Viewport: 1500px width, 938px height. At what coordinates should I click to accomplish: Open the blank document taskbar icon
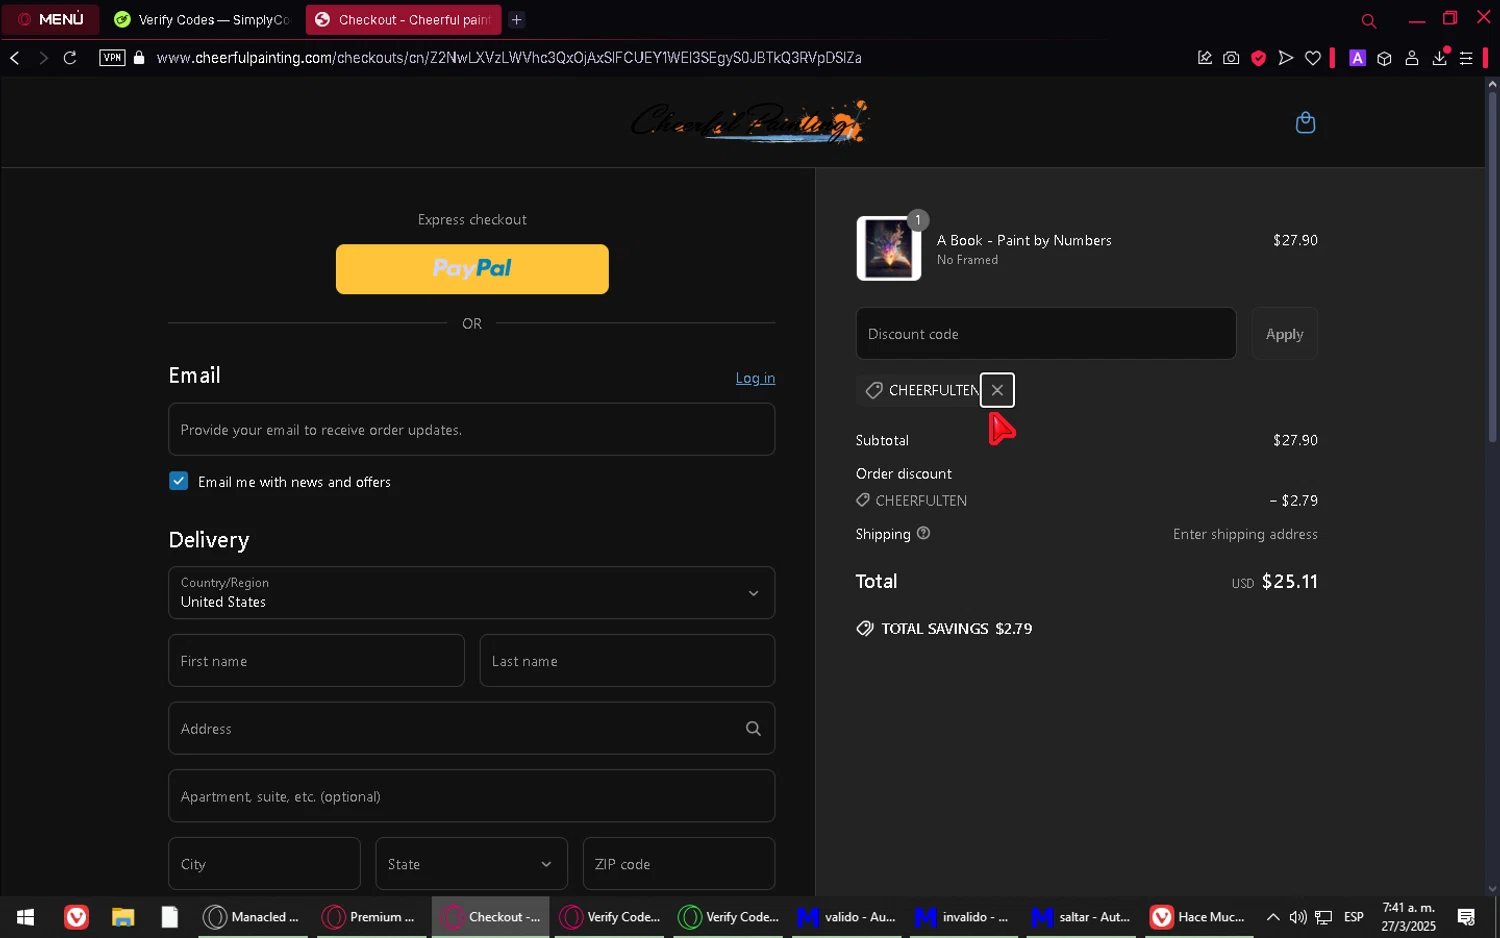(169, 917)
